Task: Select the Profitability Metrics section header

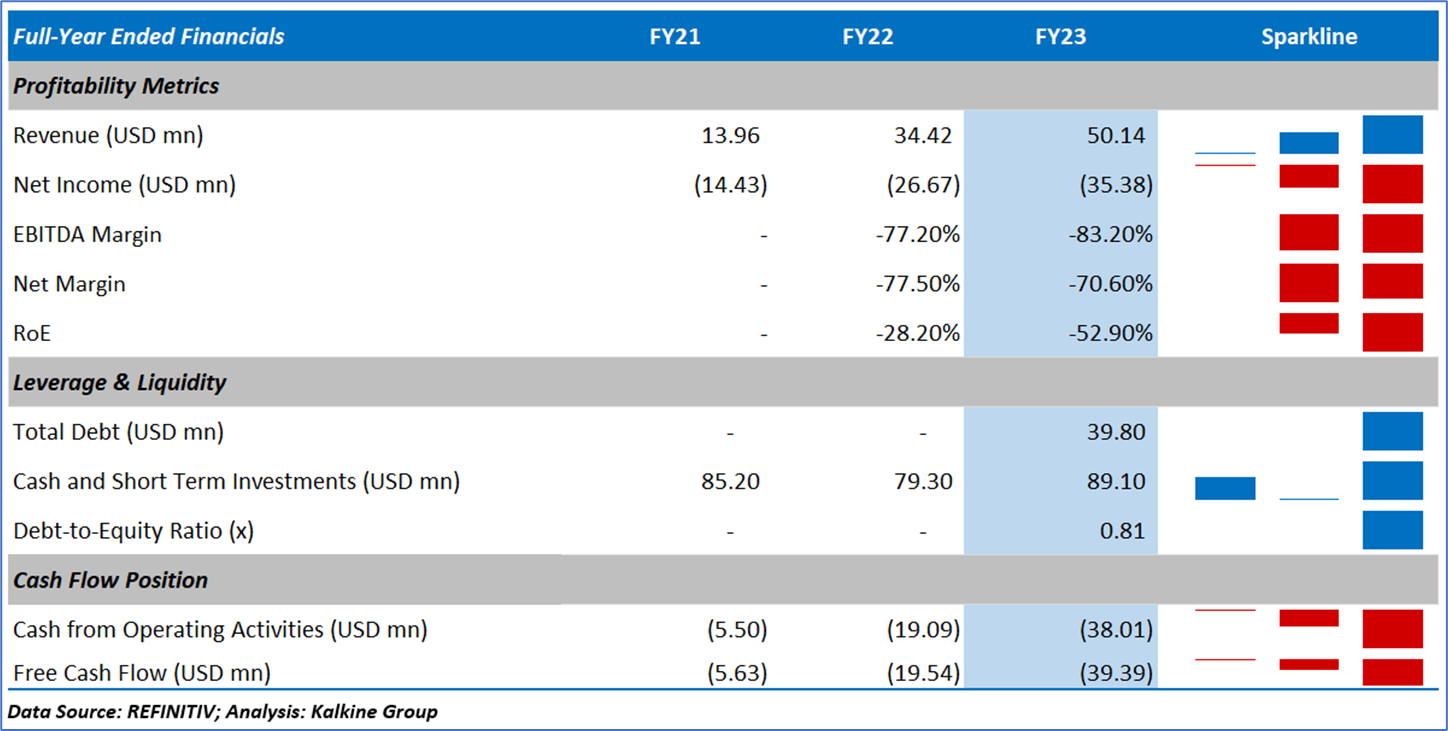Action: 116,86
